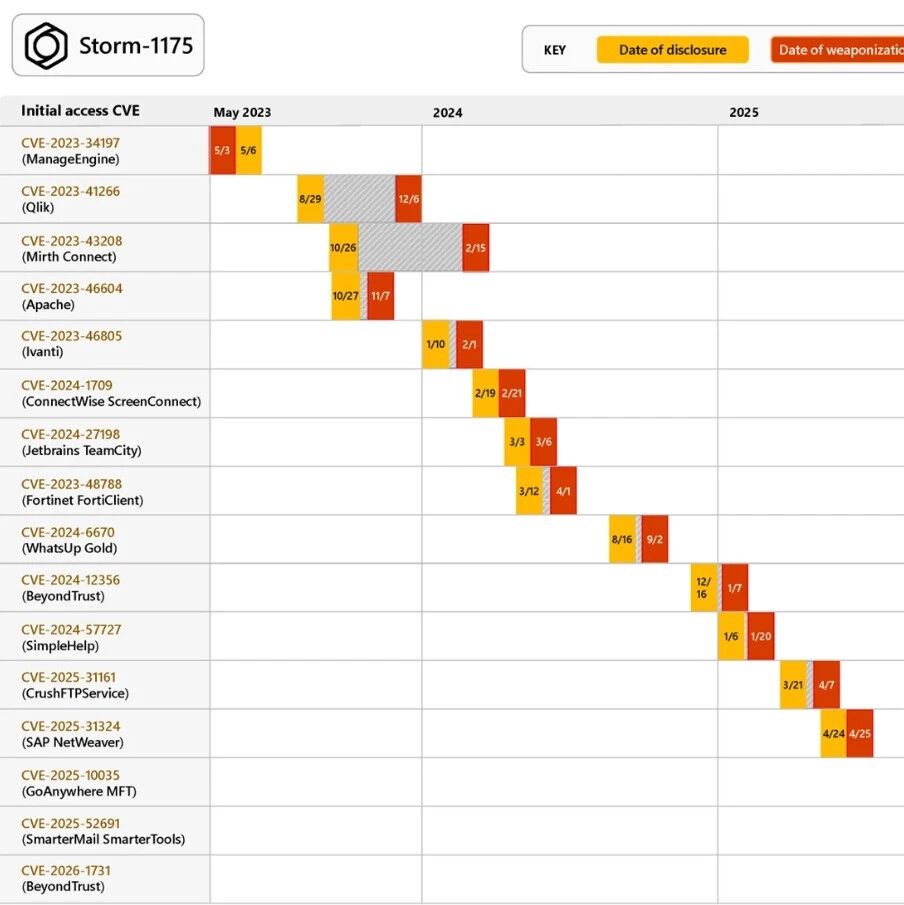The width and height of the screenshot is (904, 905).
Task: Click the 1/7 weaponization marker for BeyondTrust
Action: 735,588
